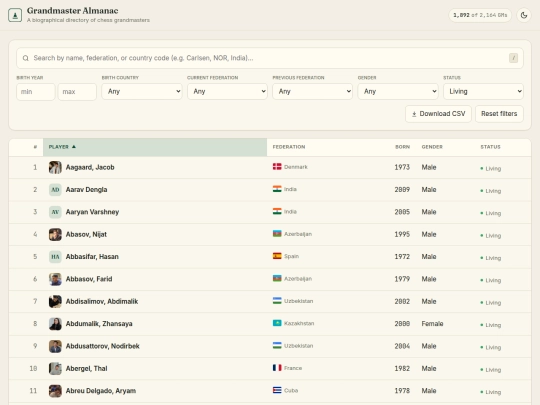Click the France flag icon
This screenshot has height=405, width=540.
click(277, 368)
